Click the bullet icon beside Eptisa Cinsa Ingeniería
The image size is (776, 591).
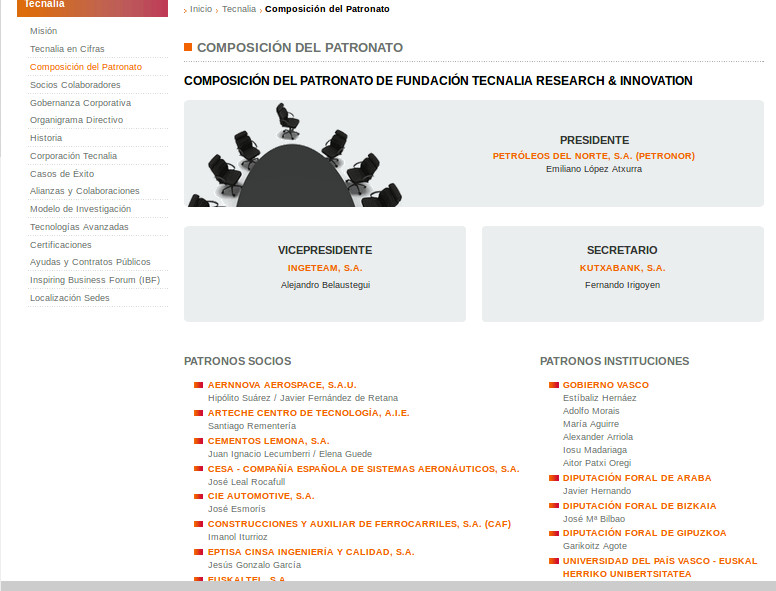tap(198, 552)
